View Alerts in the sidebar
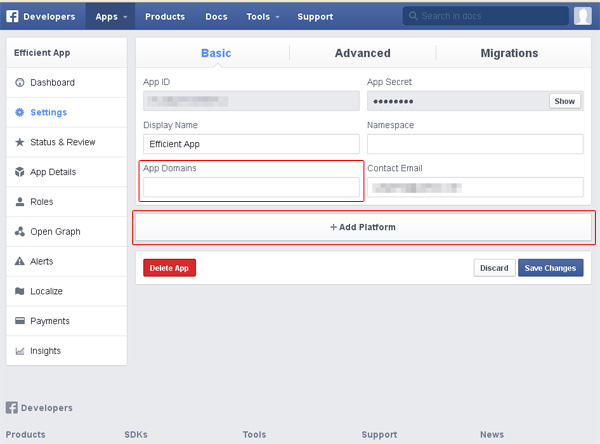The width and height of the screenshot is (600, 444). click(67, 261)
